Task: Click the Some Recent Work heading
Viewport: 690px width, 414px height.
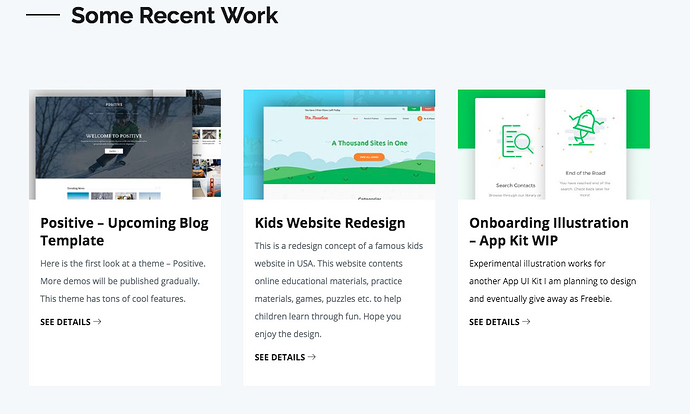Action: (x=174, y=16)
